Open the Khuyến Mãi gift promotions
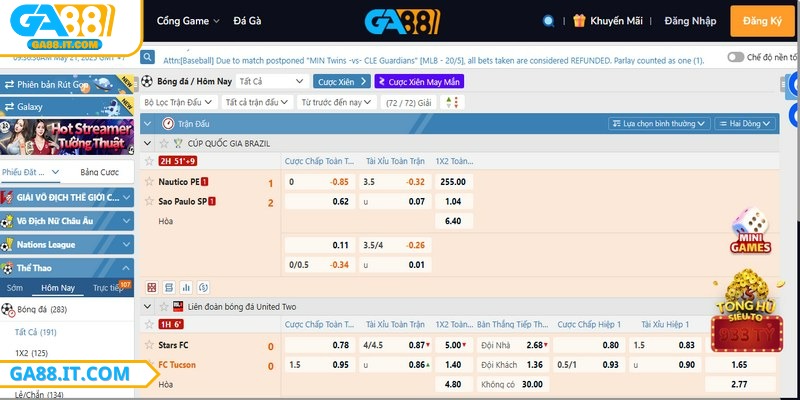This screenshot has width=800, height=400. click(x=608, y=21)
